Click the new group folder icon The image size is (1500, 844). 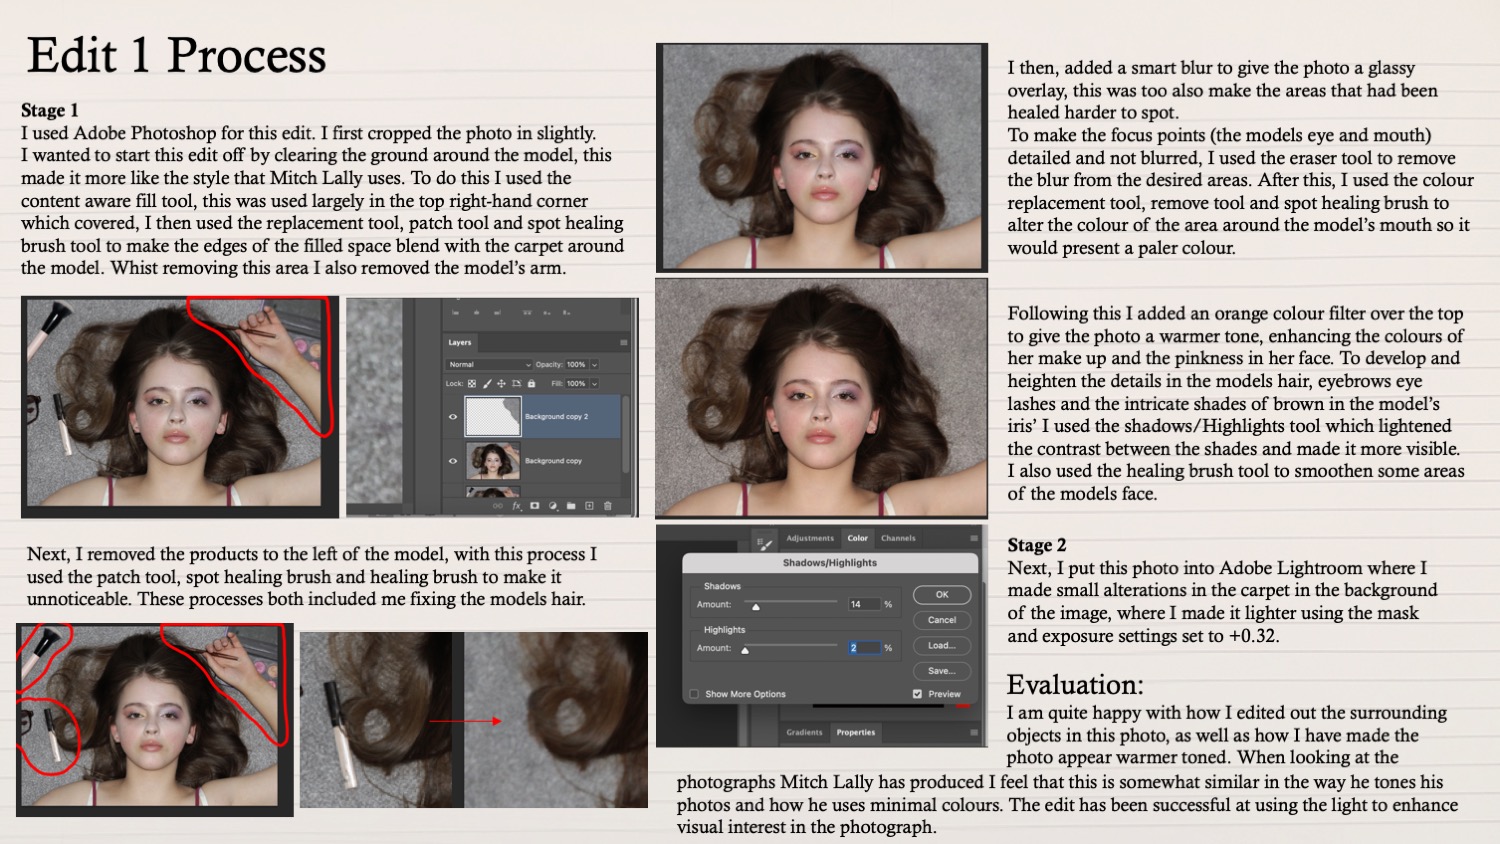tap(571, 506)
